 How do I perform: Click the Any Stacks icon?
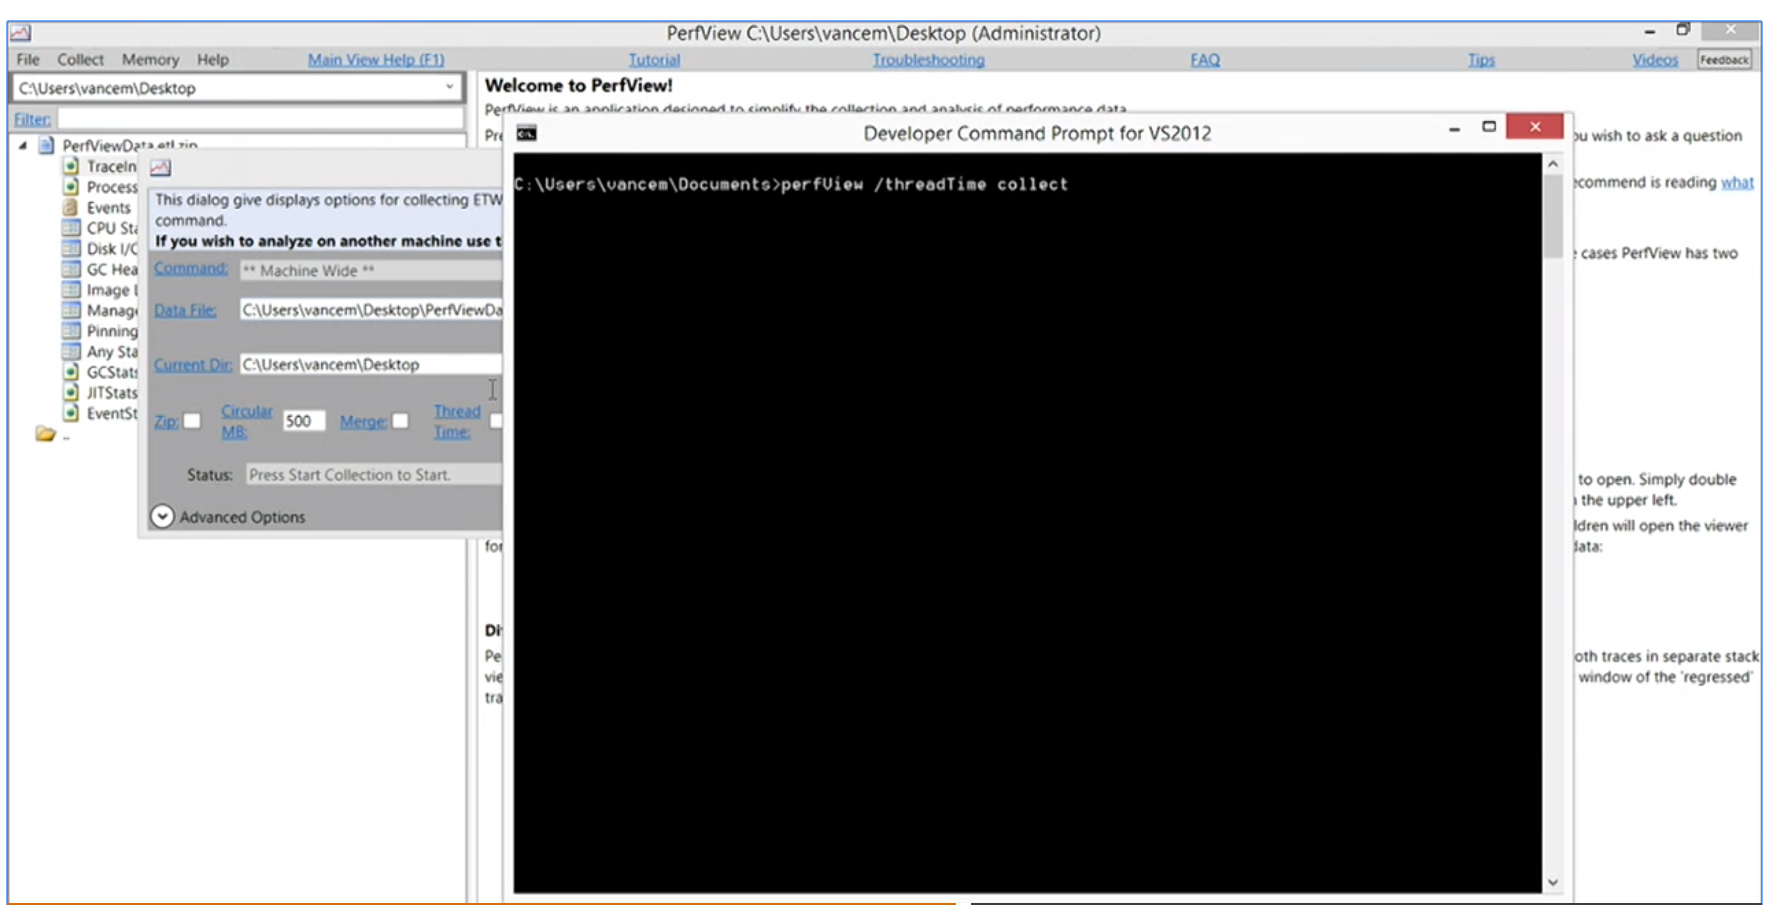click(x=71, y=351)
